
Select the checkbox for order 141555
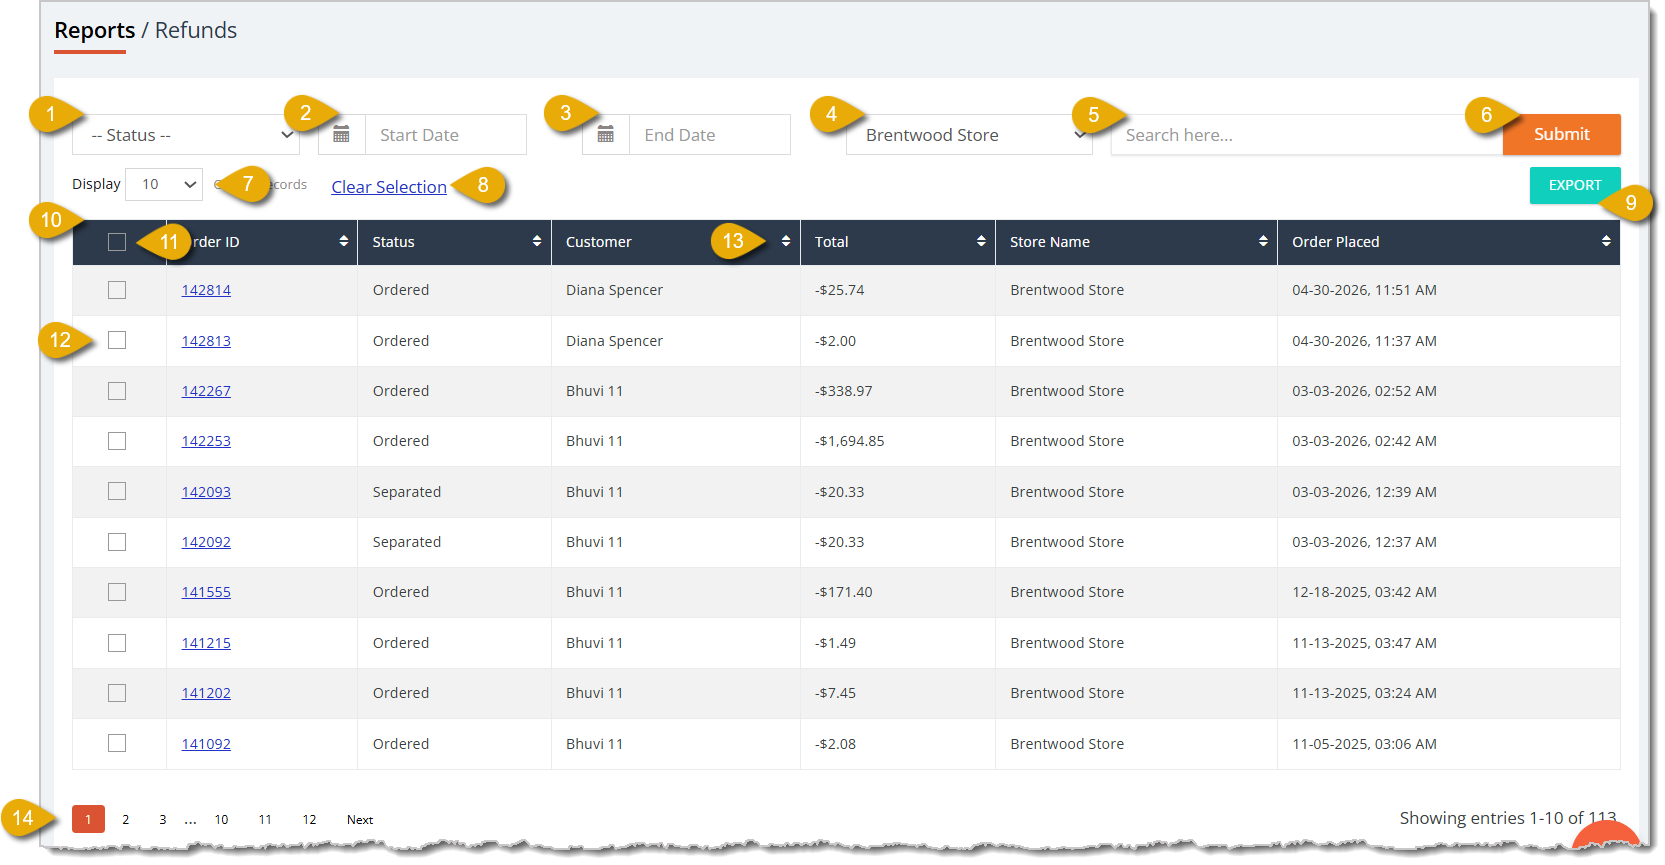click(x=117, y=592)
